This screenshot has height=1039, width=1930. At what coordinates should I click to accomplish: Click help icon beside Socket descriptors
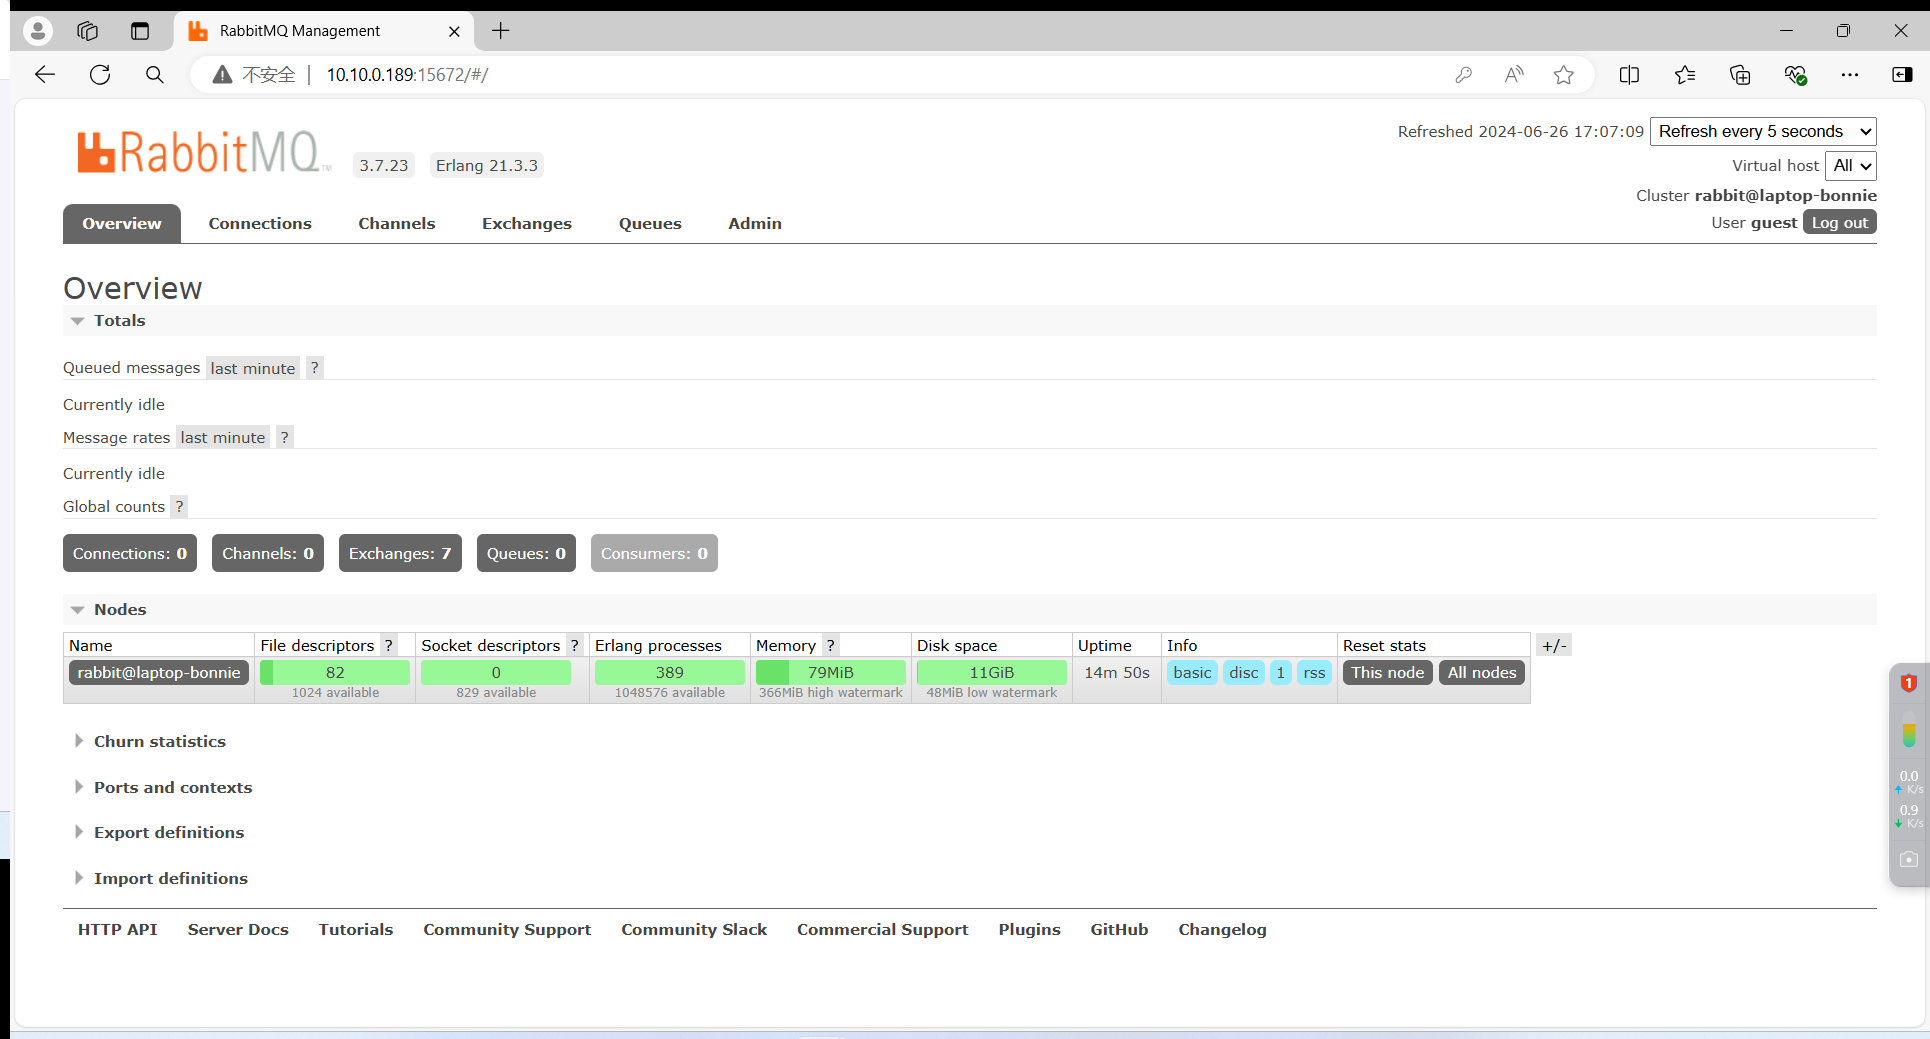pyautogui.click(x=574, y=645)
